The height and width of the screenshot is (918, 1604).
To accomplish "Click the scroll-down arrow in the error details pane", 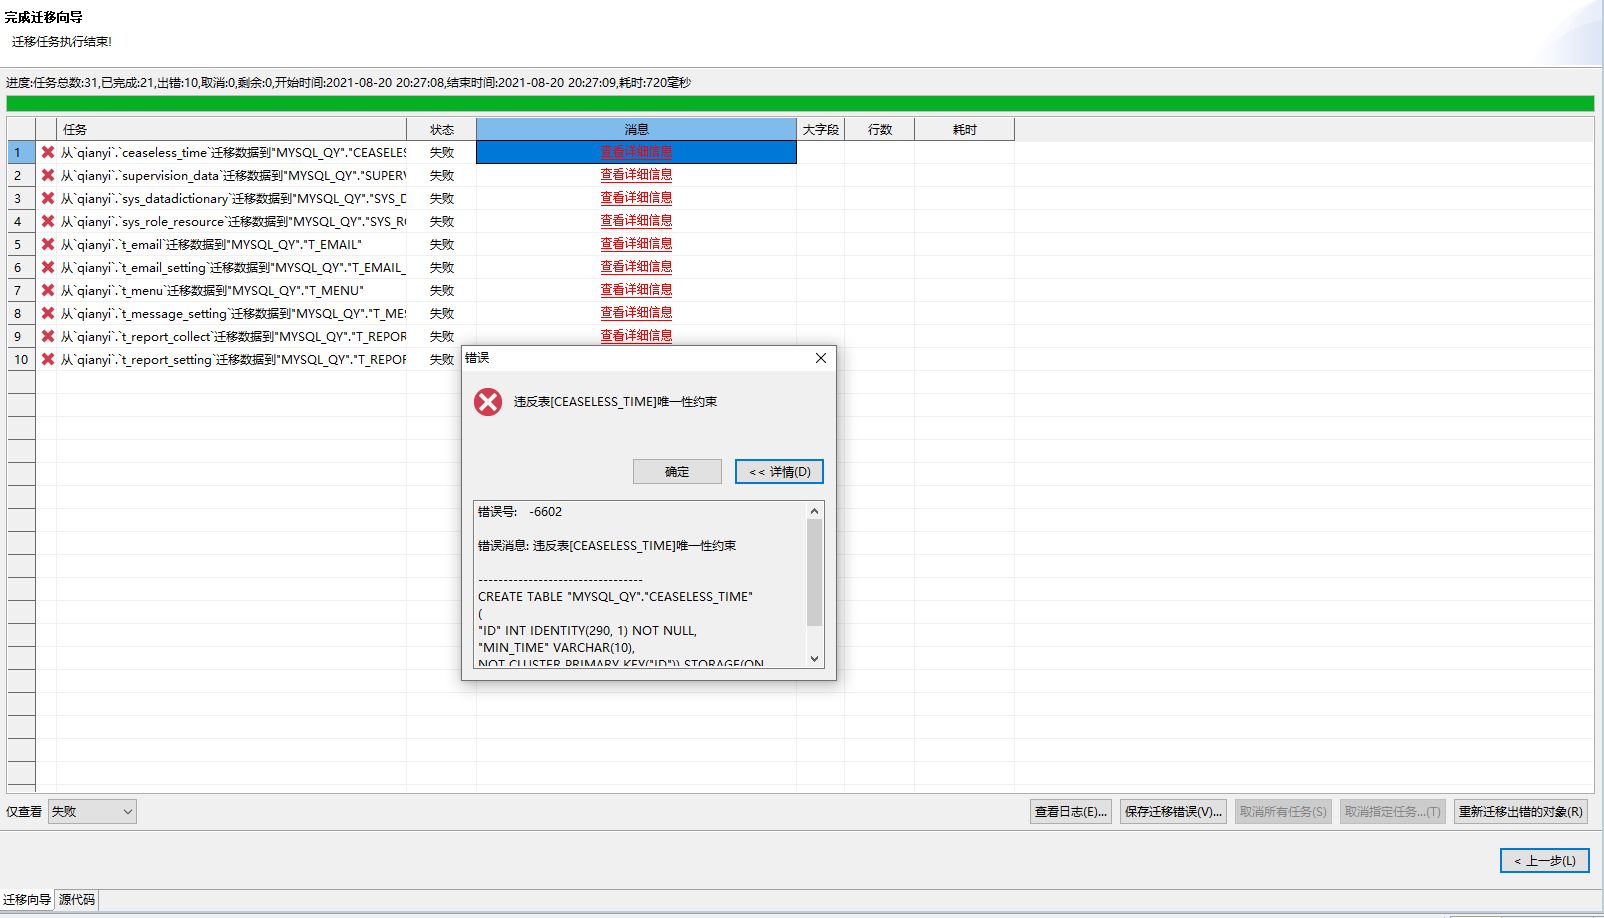I will pos(813,658).
